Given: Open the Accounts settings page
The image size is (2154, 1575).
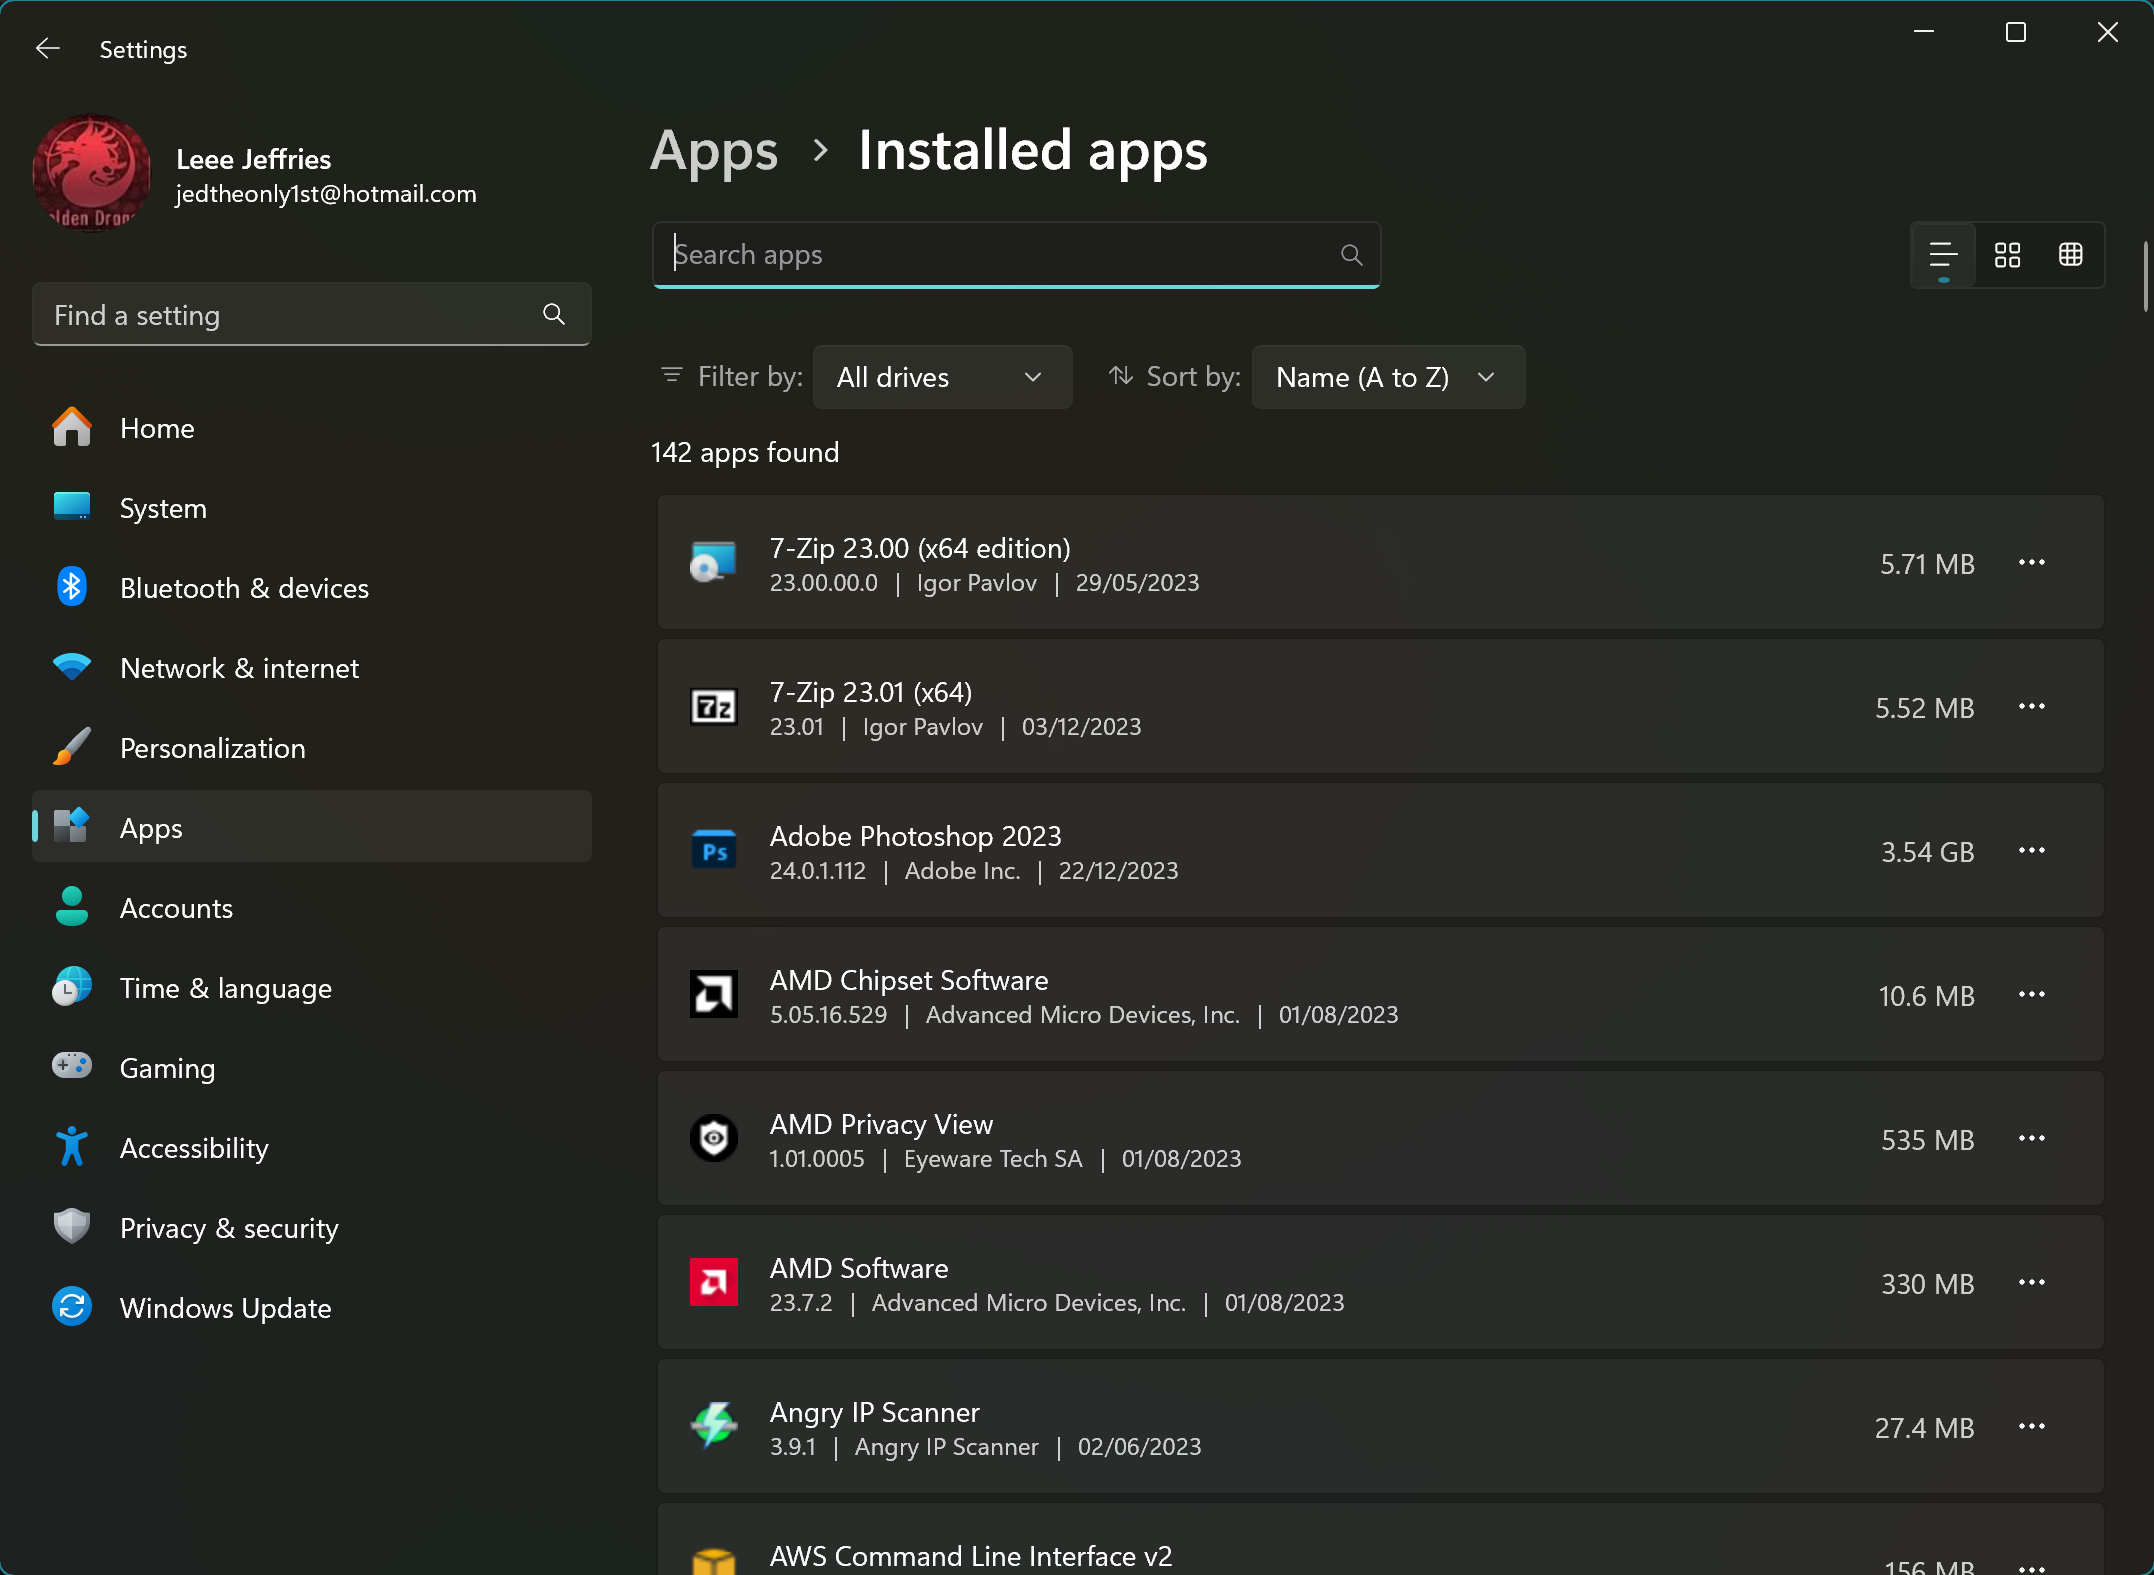Looking at the screenshot, I should (311, 908).
